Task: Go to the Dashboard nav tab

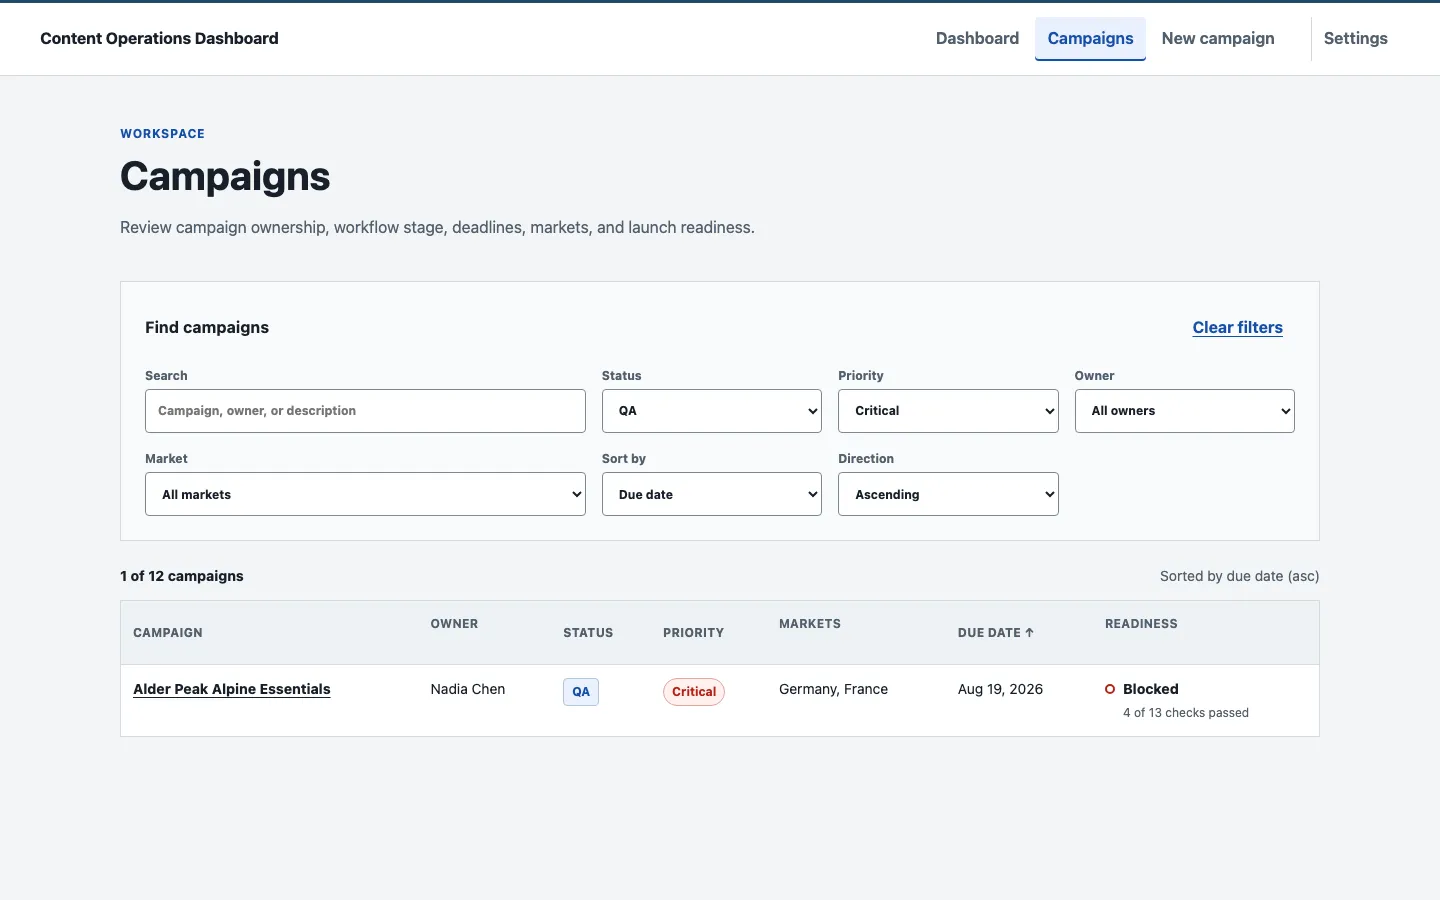Action: click(977, 38)
